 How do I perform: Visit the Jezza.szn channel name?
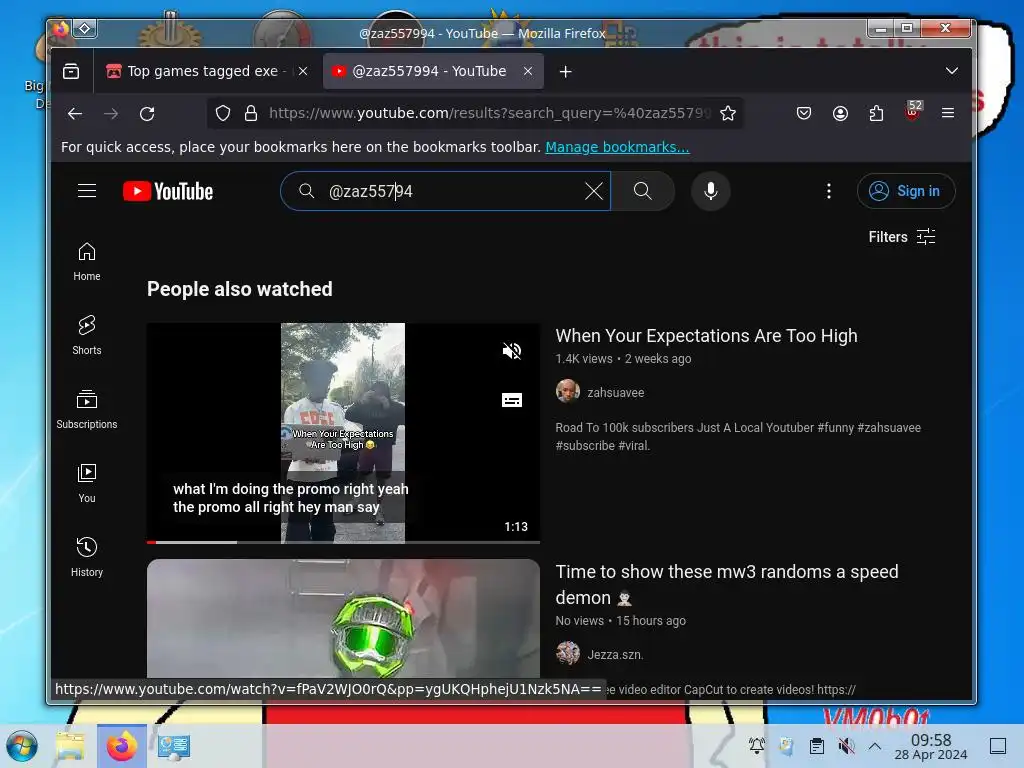(x=615, y=654)
